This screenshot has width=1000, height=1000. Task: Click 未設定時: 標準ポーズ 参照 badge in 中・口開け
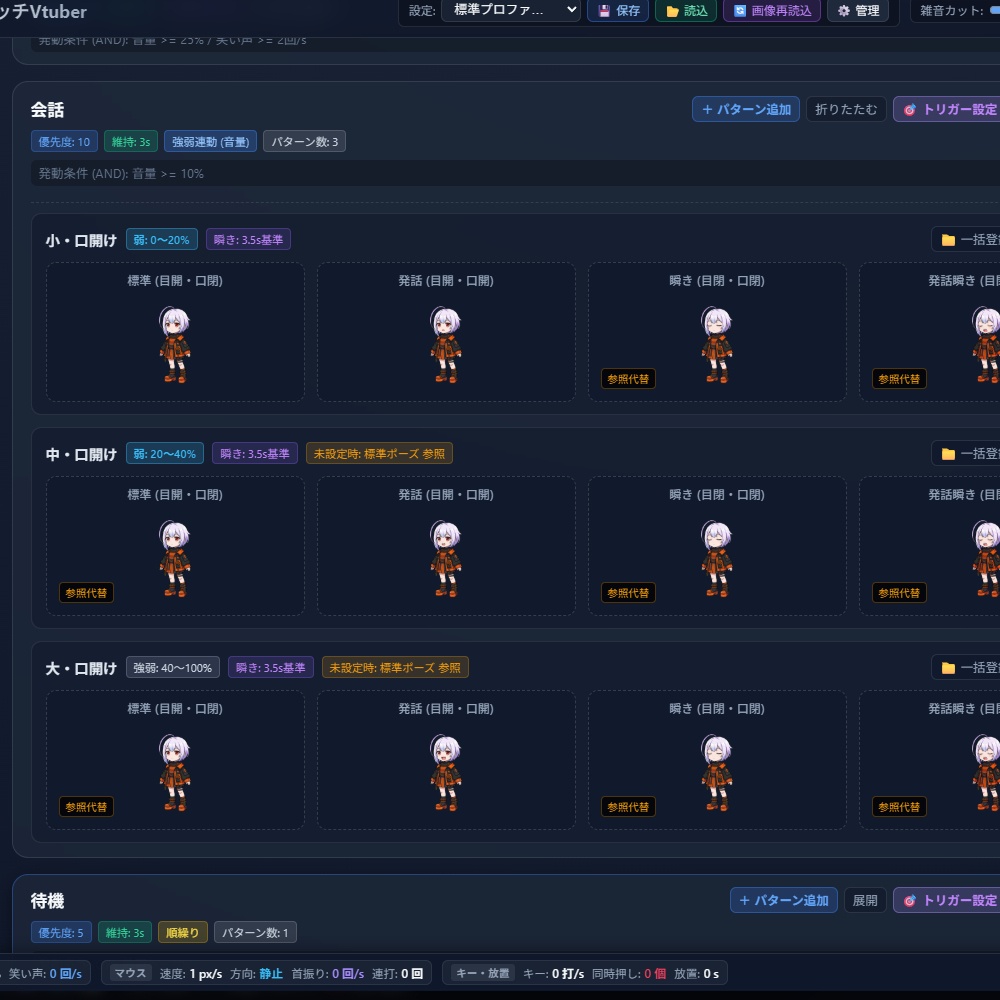[379, 454]
